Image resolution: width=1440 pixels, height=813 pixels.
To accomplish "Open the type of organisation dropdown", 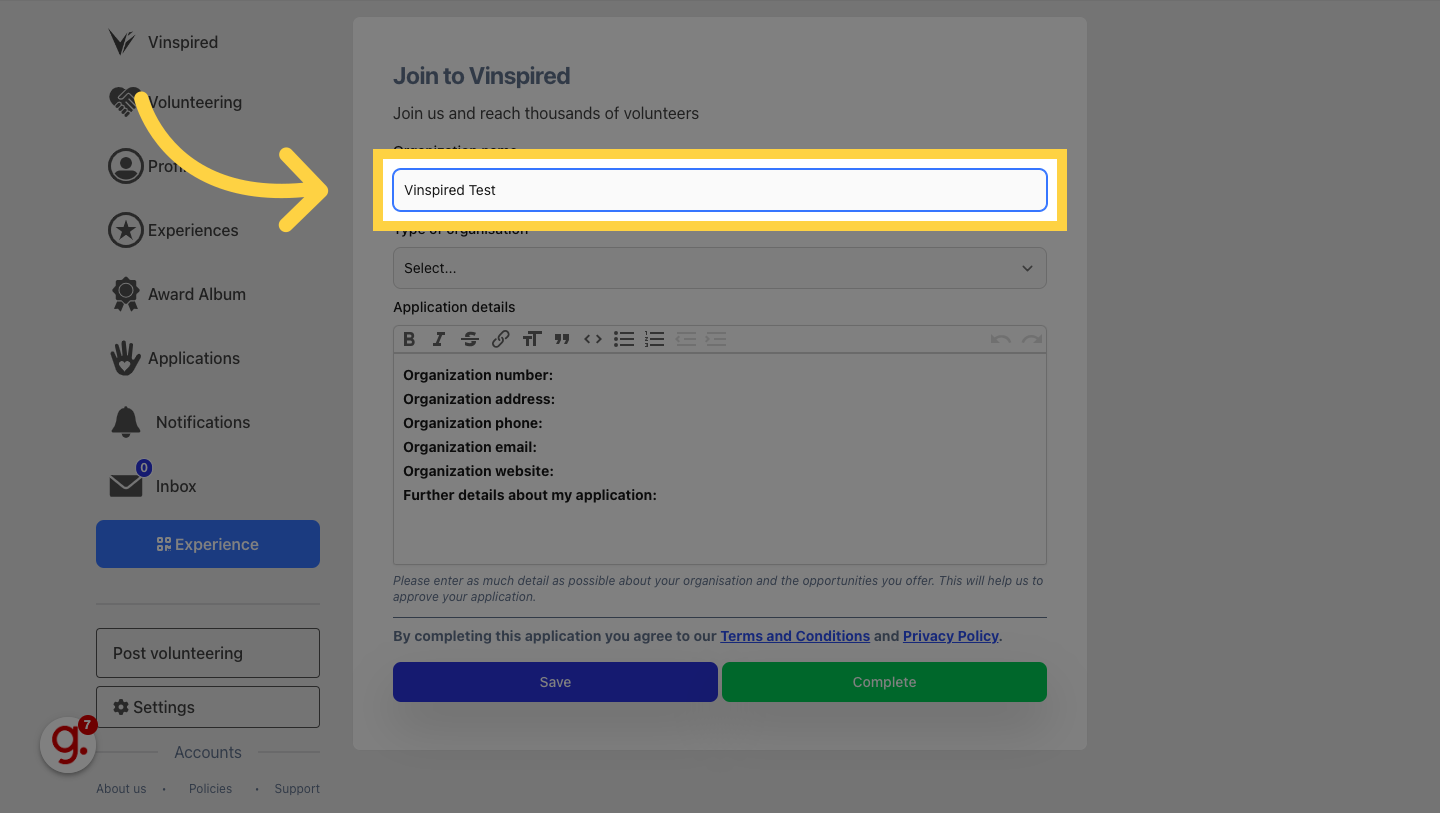I will [x=720, y=268].
